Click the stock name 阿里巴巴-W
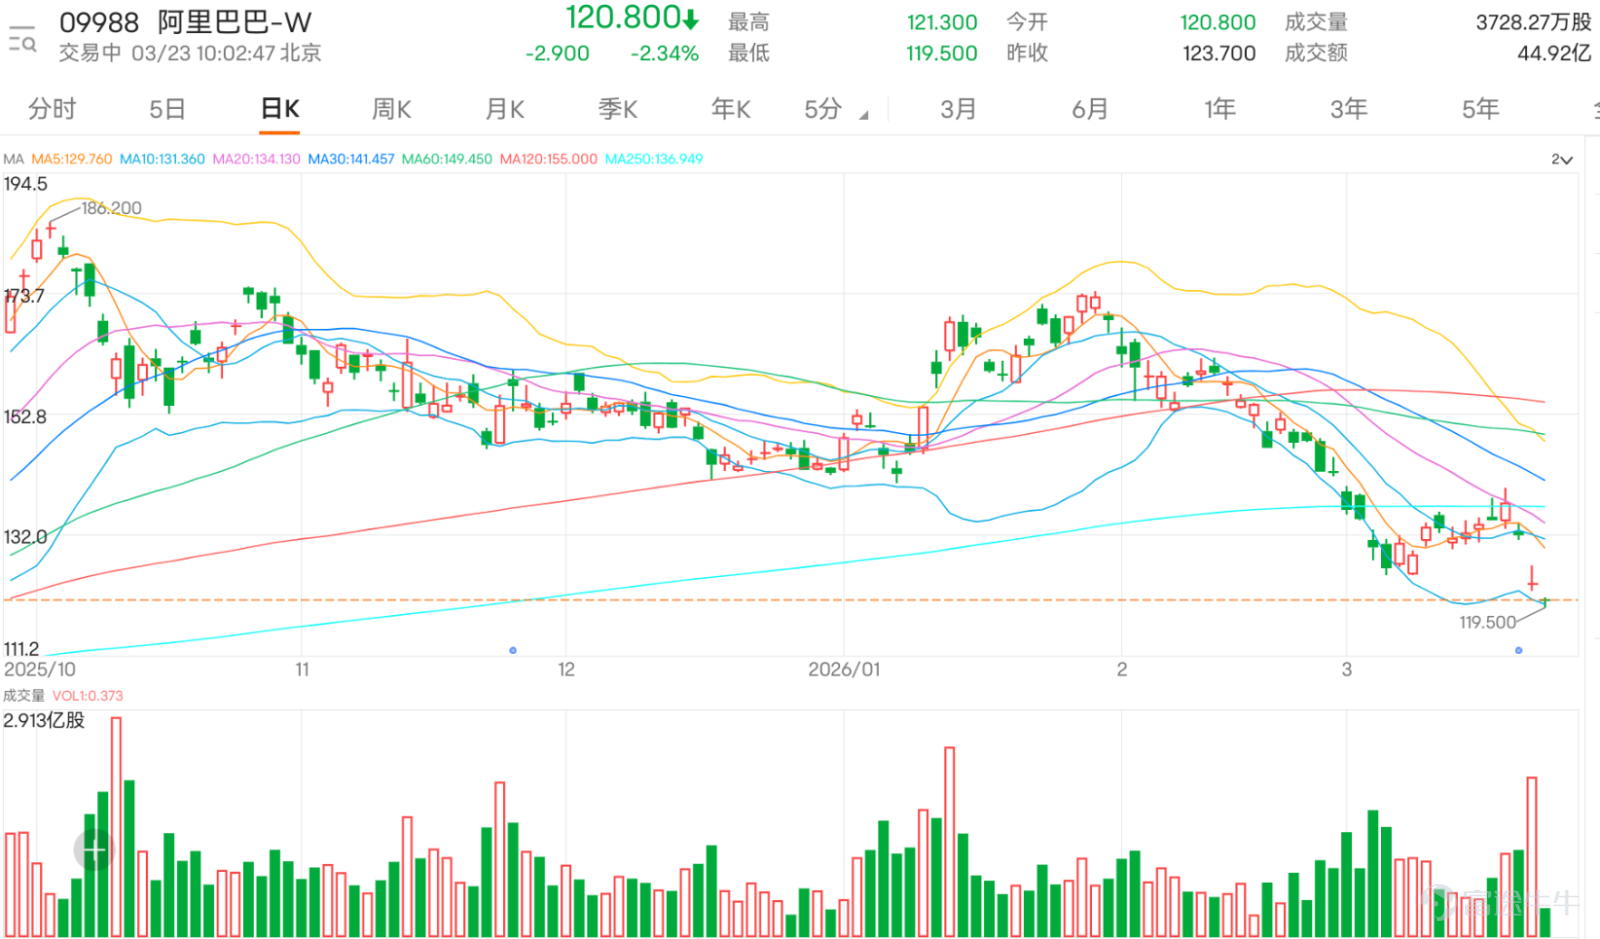Screen dimensions: 1600x939 pyautogui.click(x=235, y=22)
